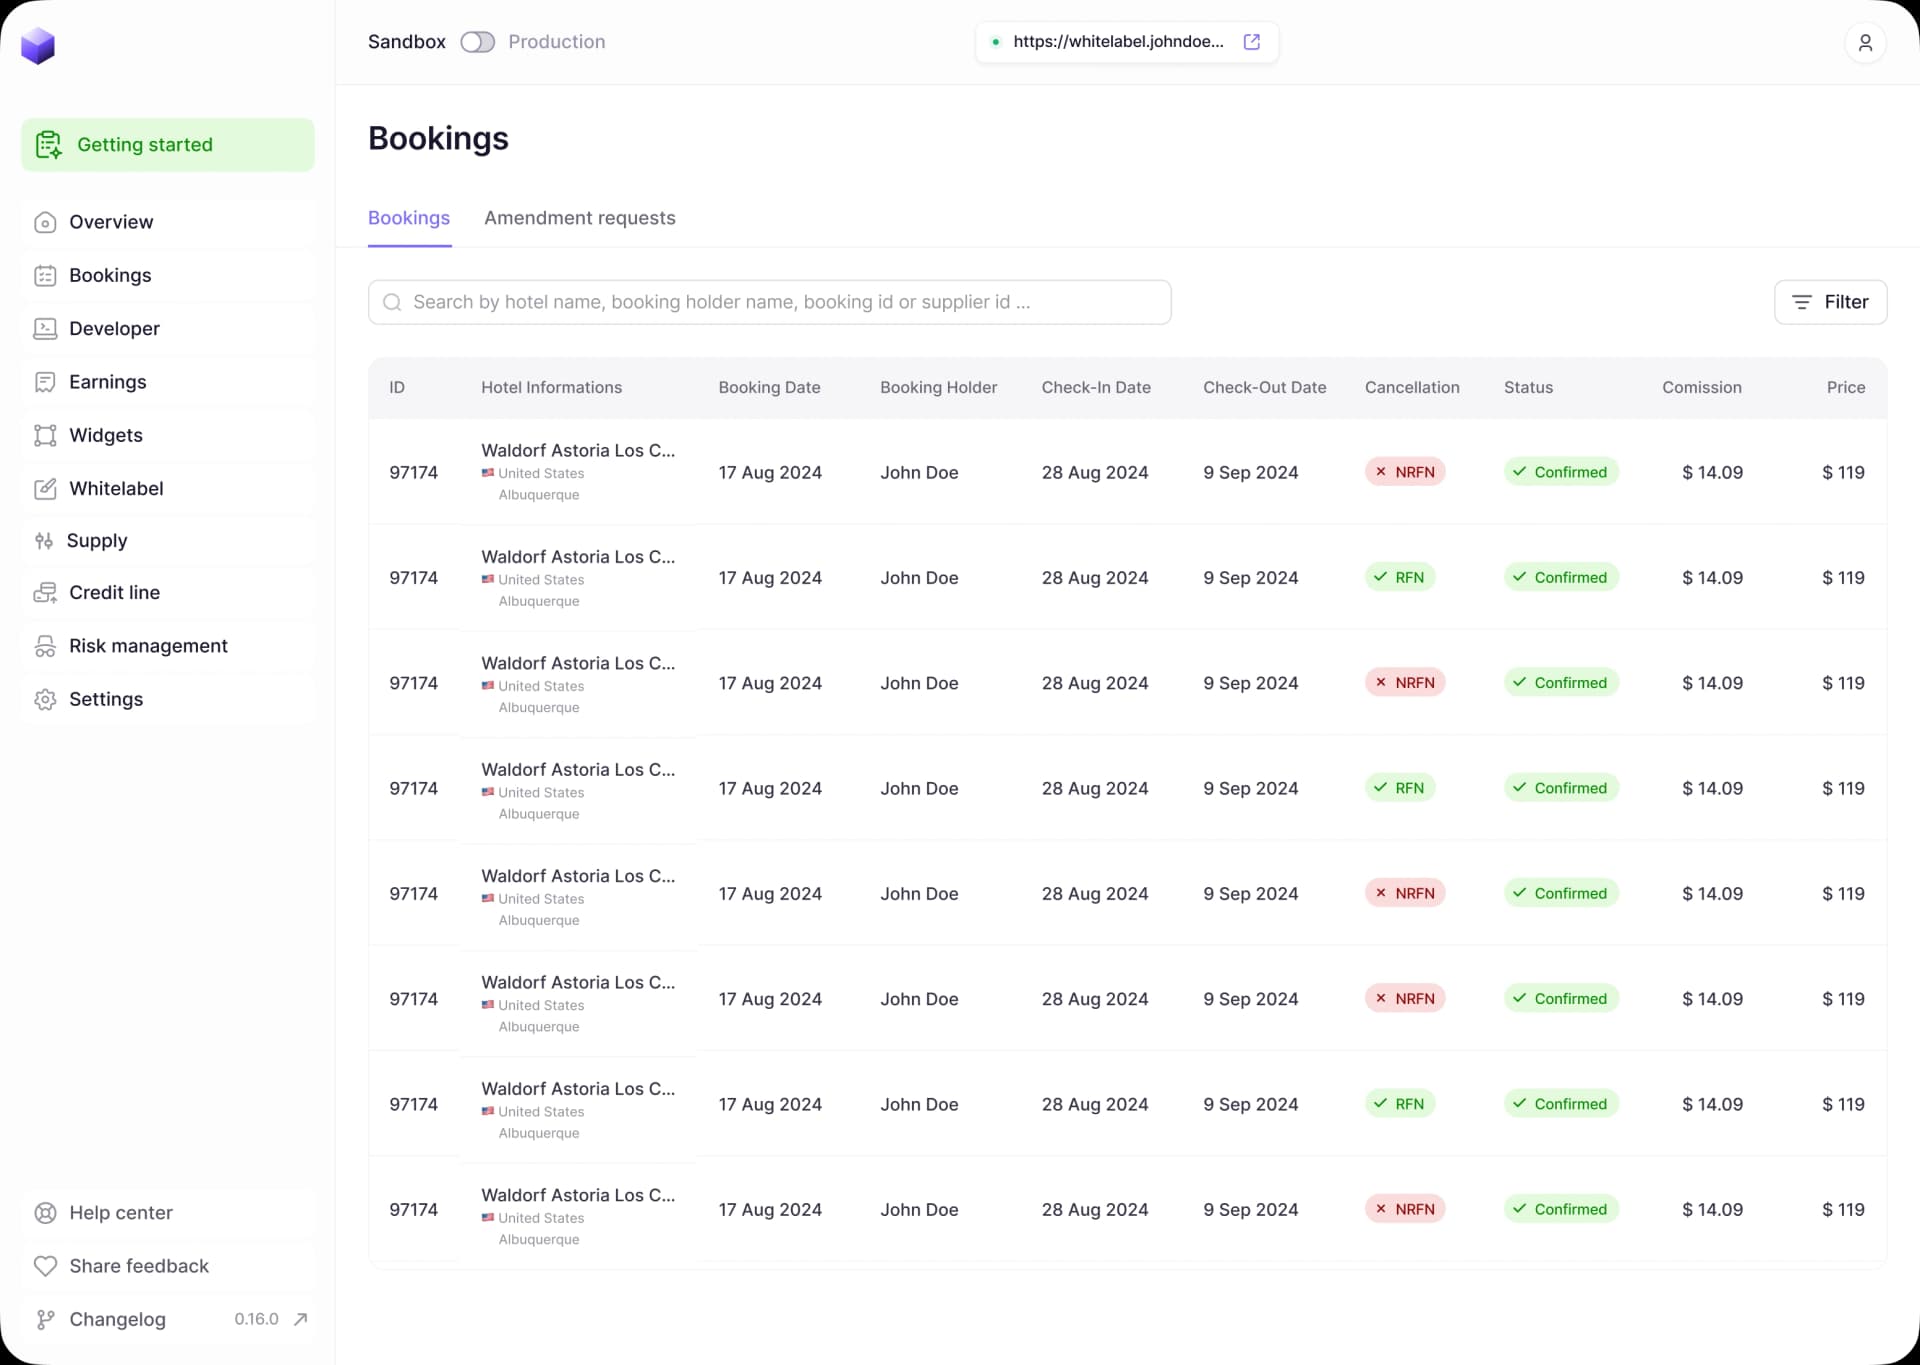Open the whitelabel URL external link icon
The width and height of the screenshot is (1920, 1365).
1252,42
